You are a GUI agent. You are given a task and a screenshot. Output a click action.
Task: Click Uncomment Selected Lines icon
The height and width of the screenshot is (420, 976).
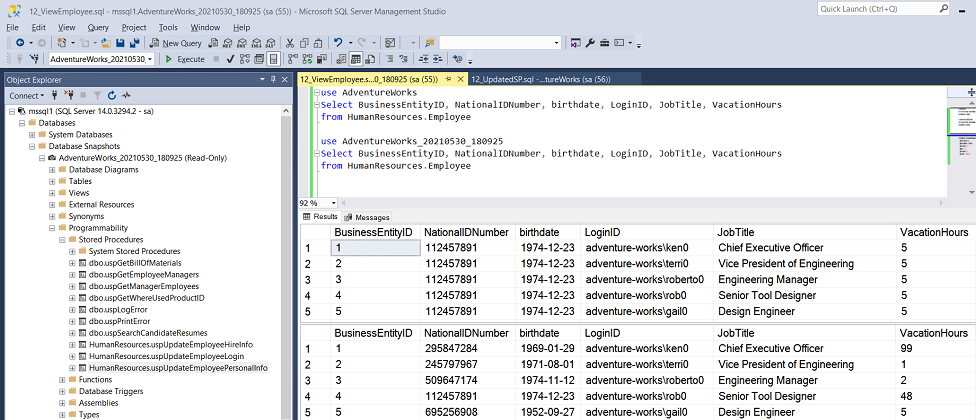(x=401, y=59)
